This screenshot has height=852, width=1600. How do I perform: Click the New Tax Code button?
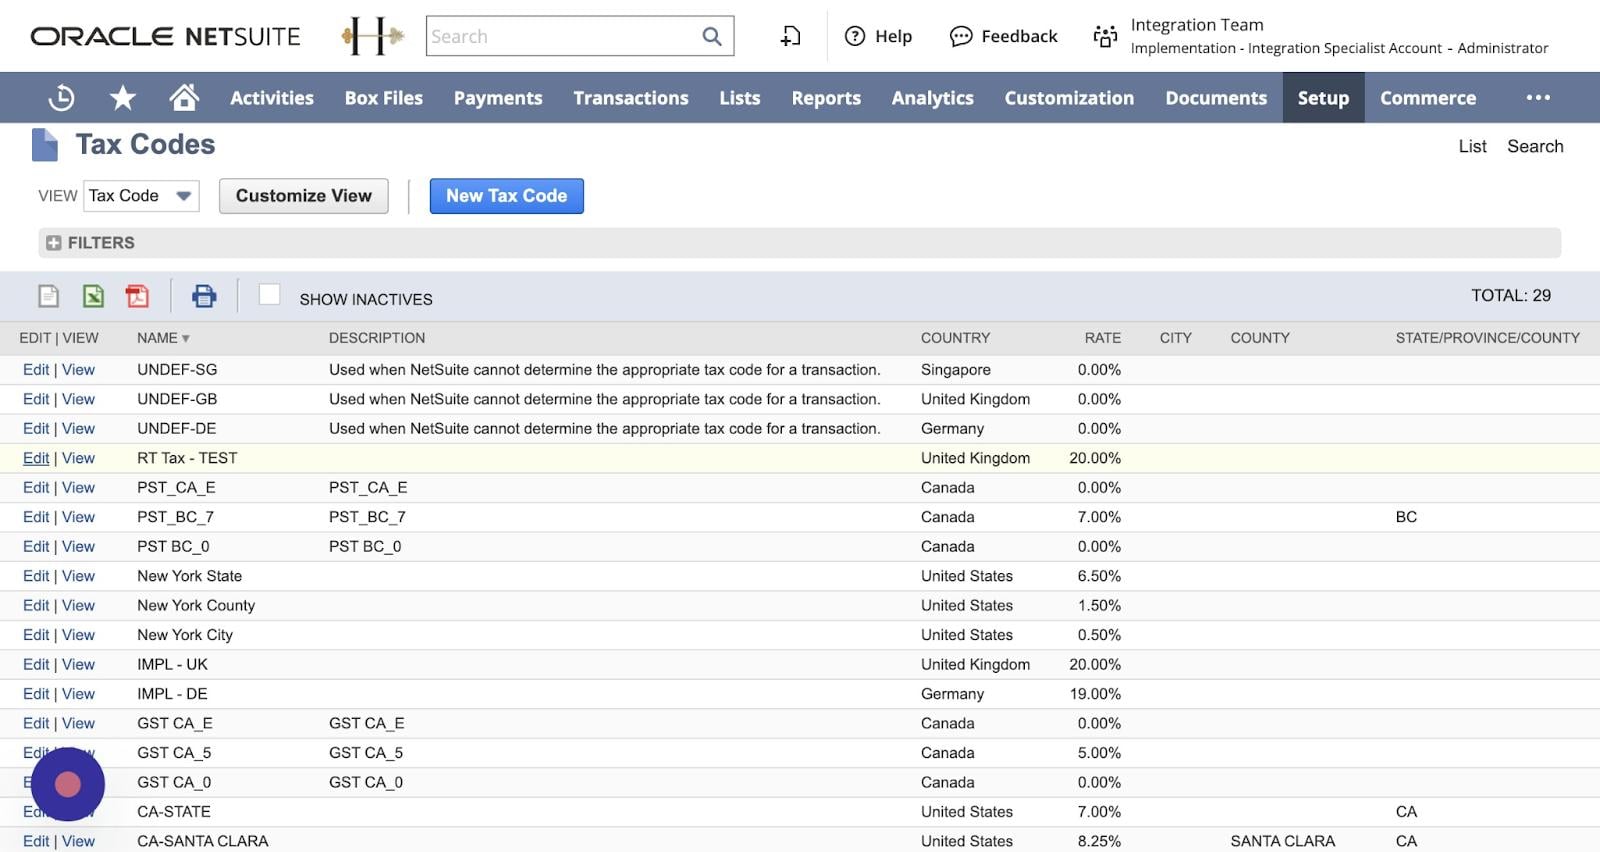pos(506,196)
